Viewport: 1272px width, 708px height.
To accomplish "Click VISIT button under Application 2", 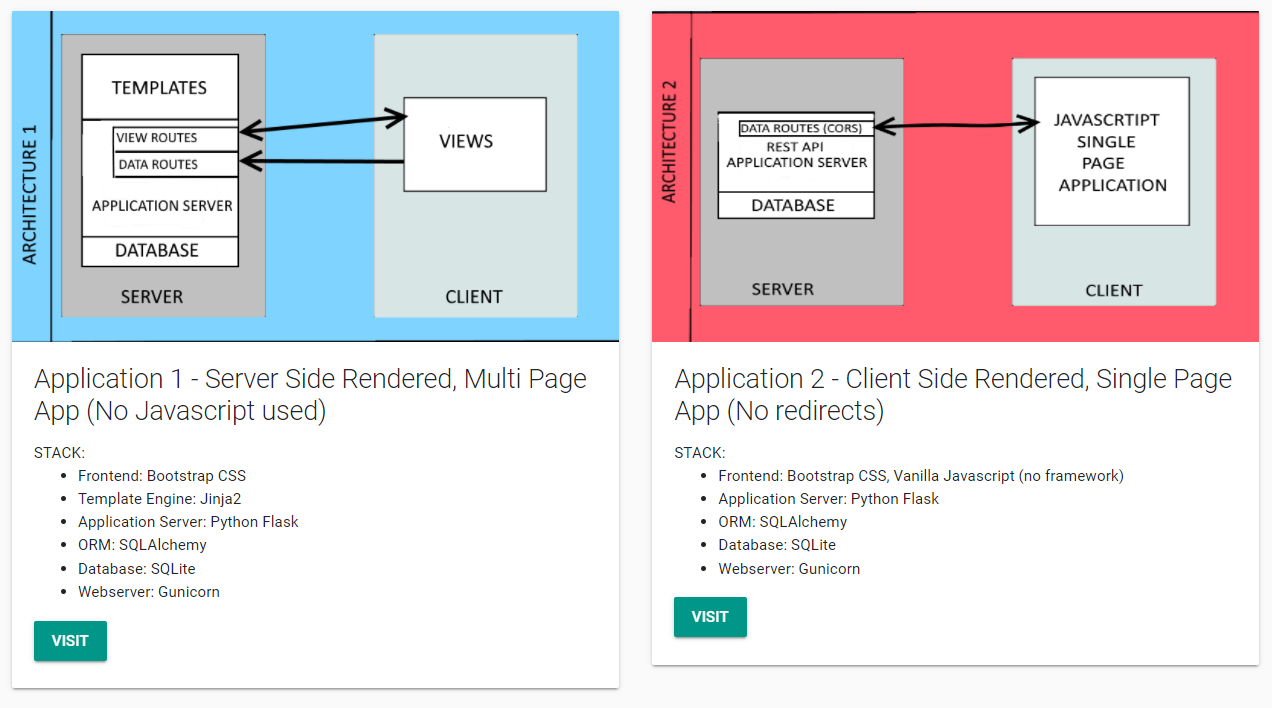I will point(710,617).
